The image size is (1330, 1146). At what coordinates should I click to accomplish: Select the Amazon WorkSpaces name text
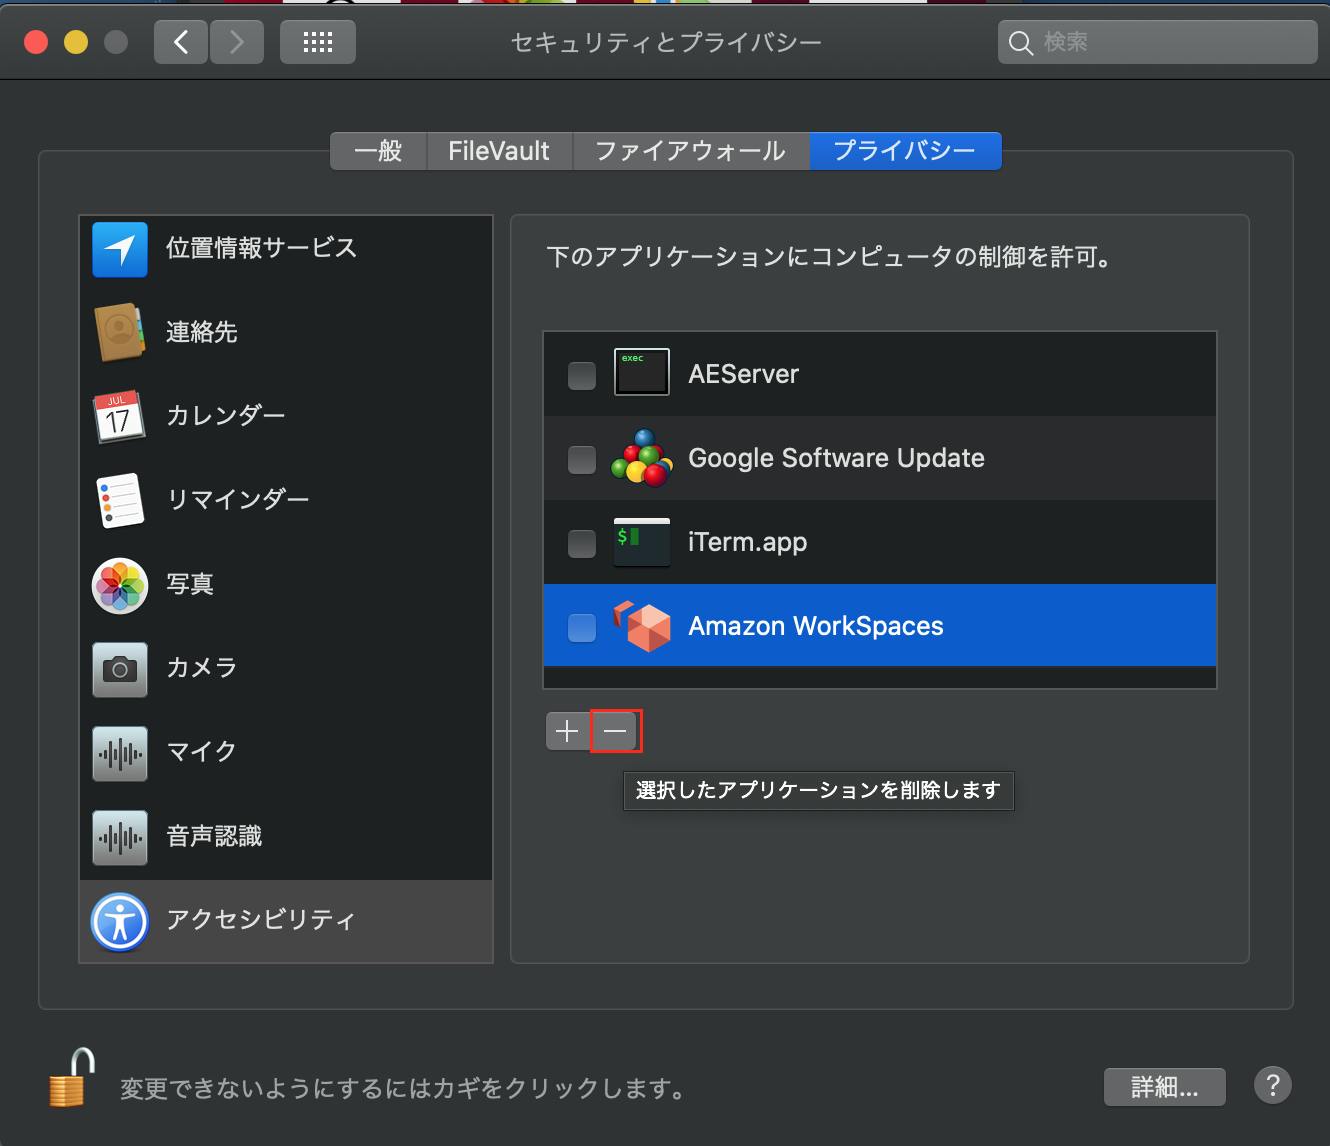coord(816,626)
